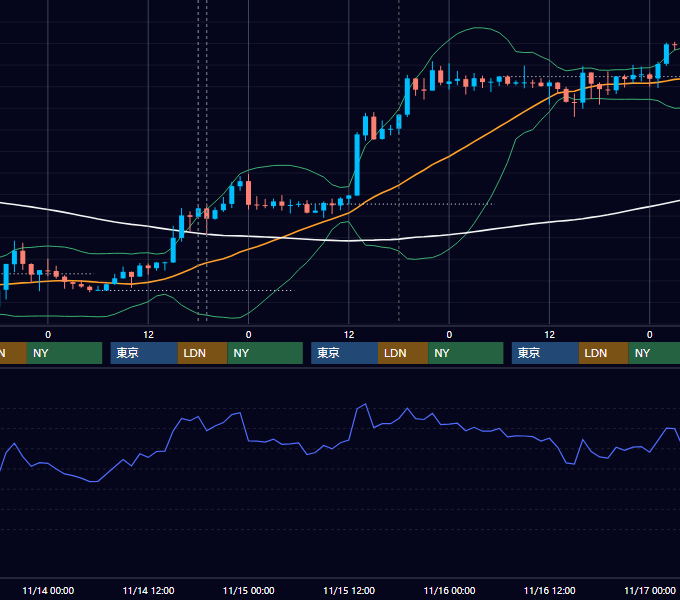Click the 11/15 12:00 date label

click(x=349, y=590)
